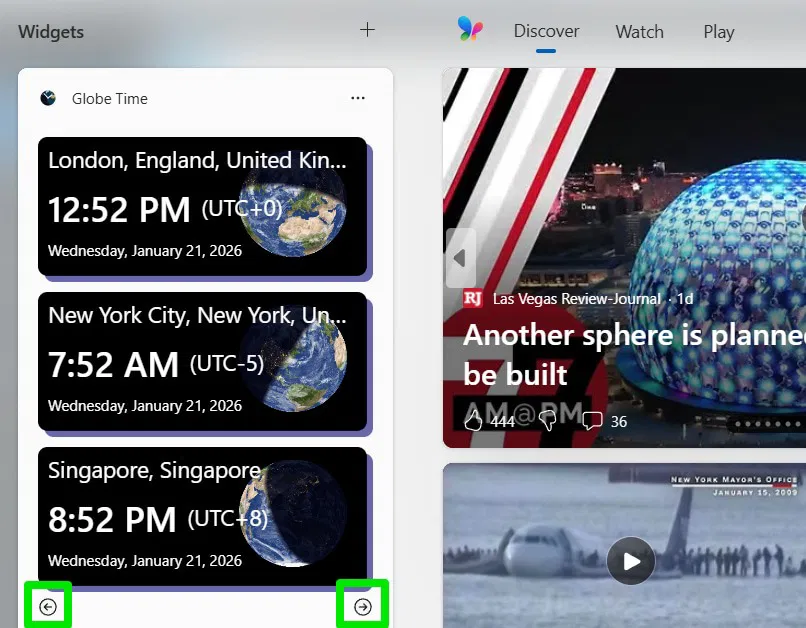Click the play icon on the airplane video
This screenshot has width=806, height=628.
click(631, 561)
